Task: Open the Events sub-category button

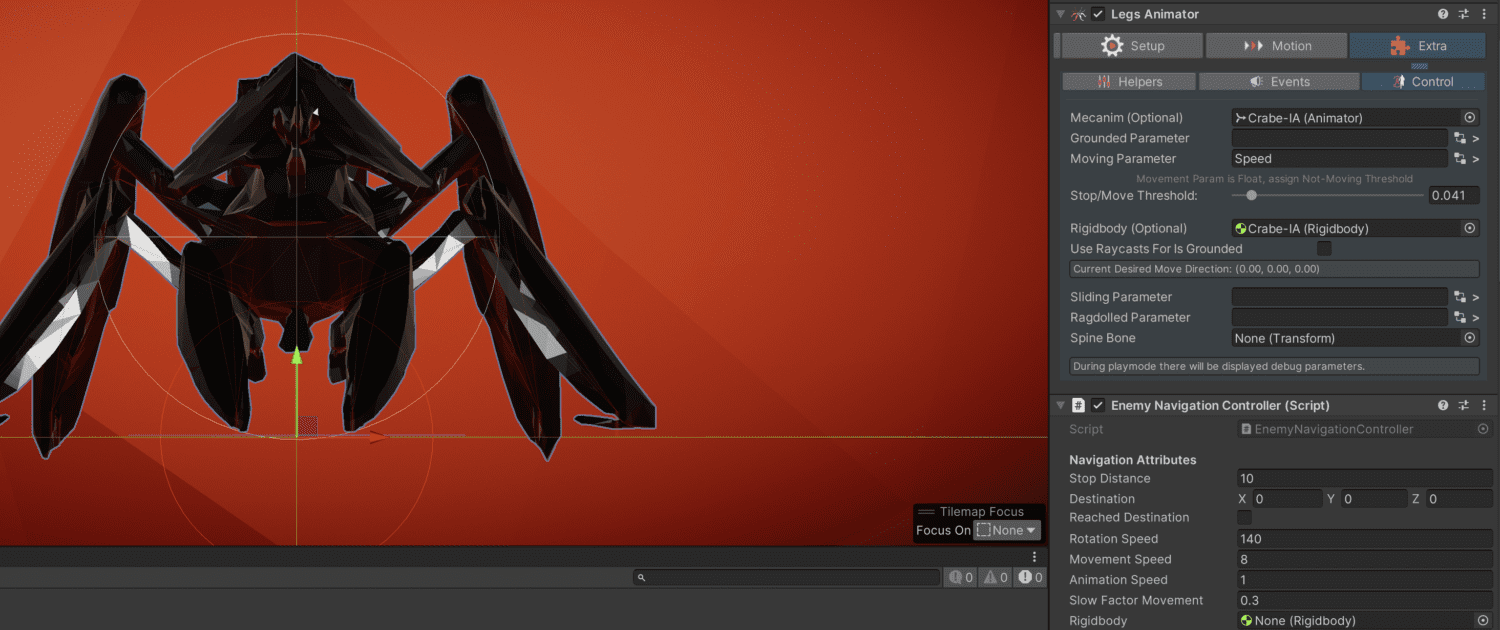Action: click(1279, 82)
